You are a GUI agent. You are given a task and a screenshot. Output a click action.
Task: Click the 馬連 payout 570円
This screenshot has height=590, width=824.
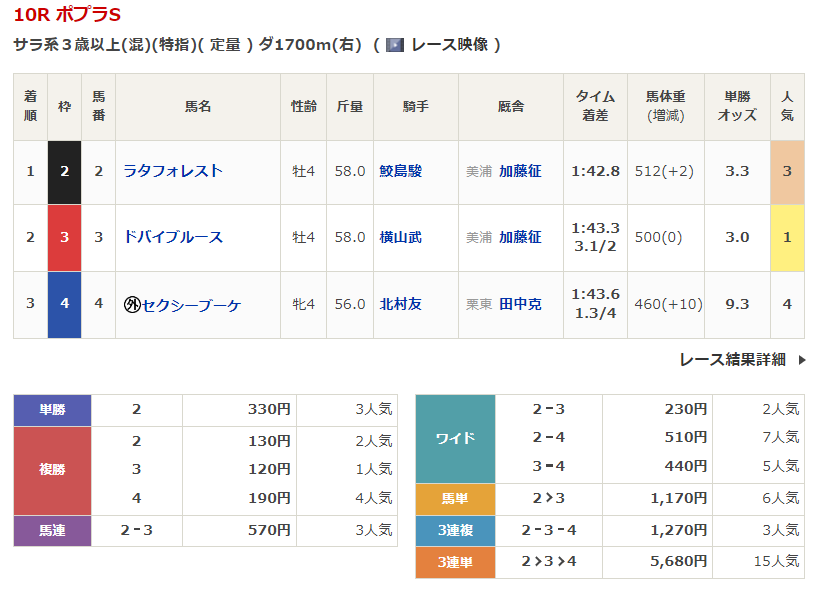(269, 530)
